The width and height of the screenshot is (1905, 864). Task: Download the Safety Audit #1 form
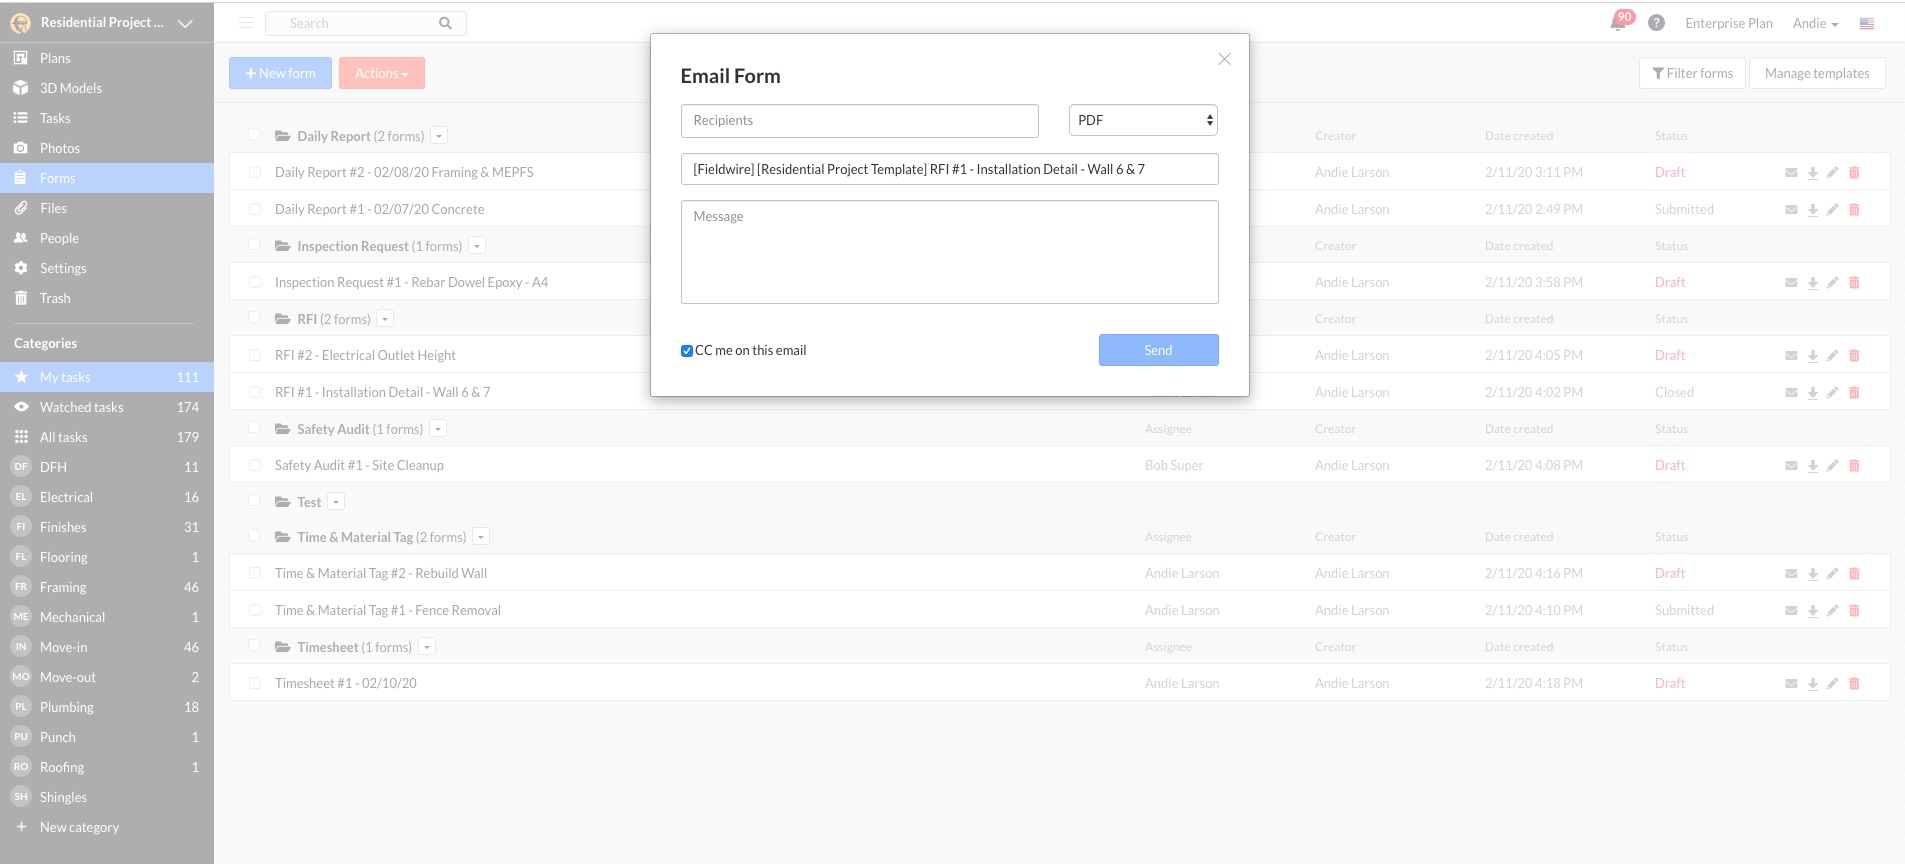point(1812,466)
